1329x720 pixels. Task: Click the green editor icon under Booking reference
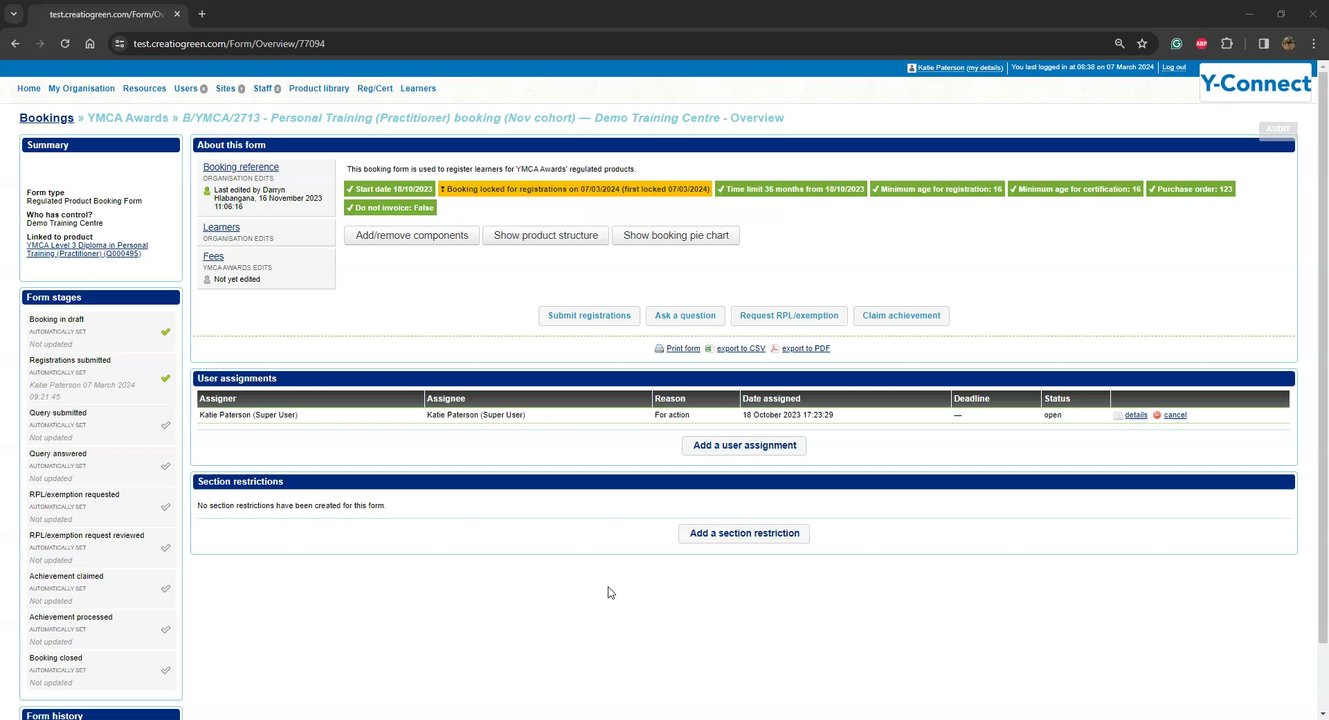coord(207,190)
